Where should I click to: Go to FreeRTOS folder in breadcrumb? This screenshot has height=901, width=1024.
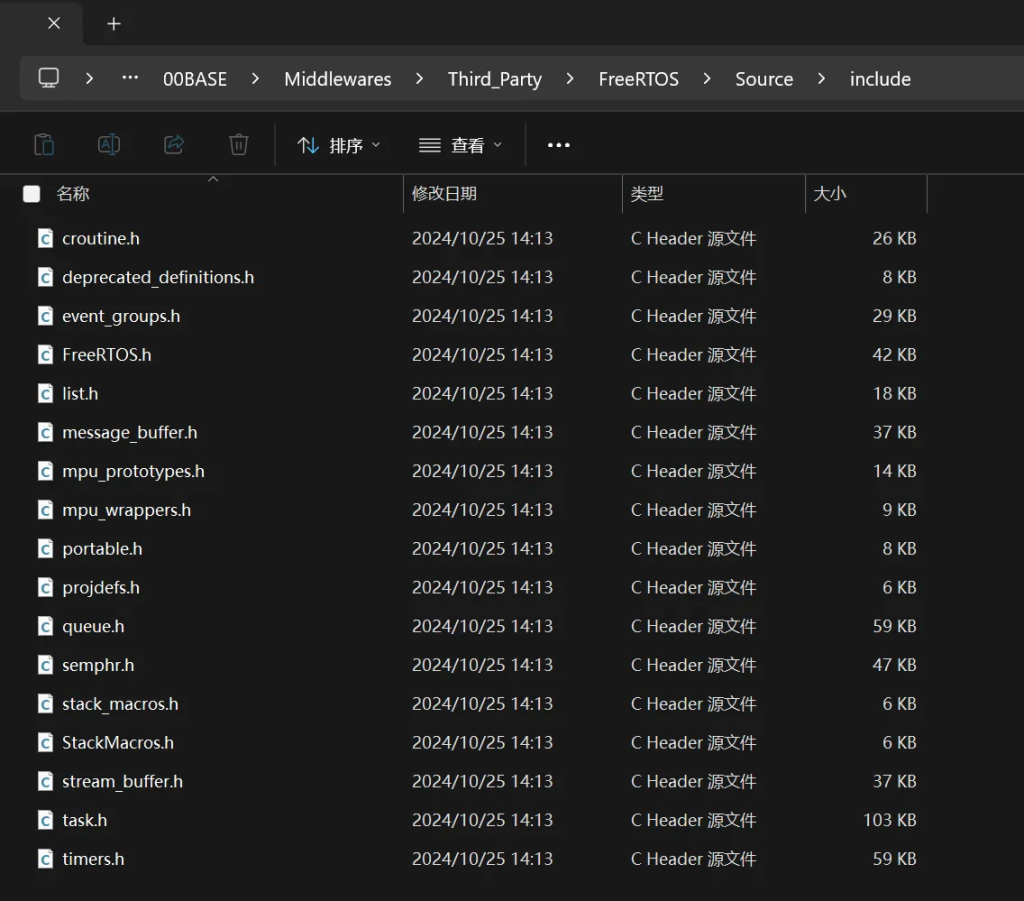click(x=638, y=79)
